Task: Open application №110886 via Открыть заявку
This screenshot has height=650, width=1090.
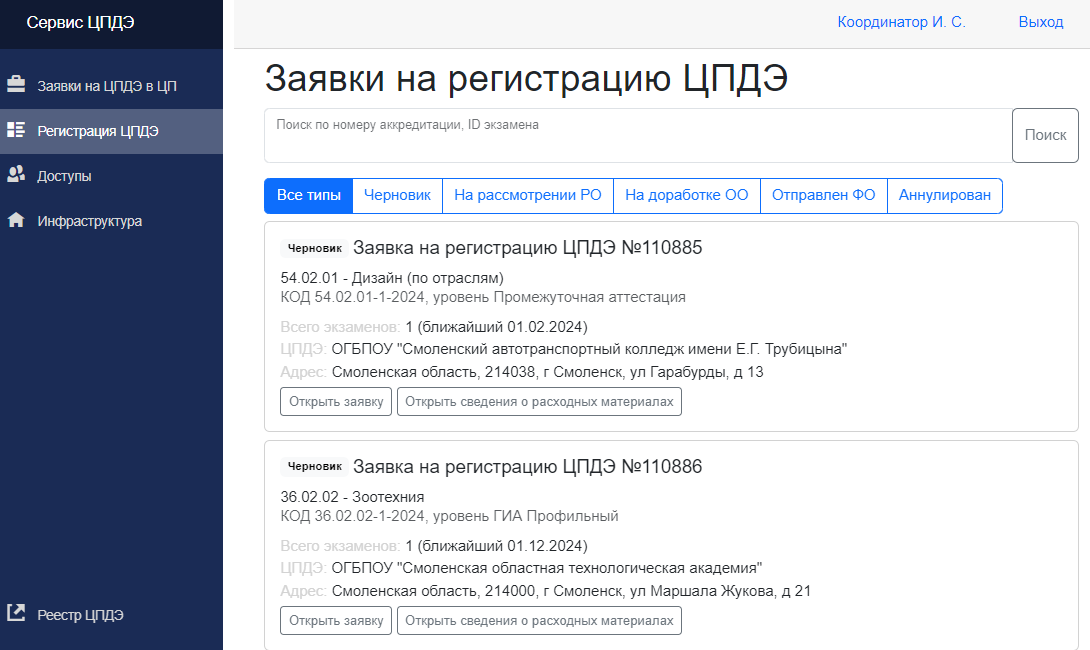Action: [x=336, y=621]
